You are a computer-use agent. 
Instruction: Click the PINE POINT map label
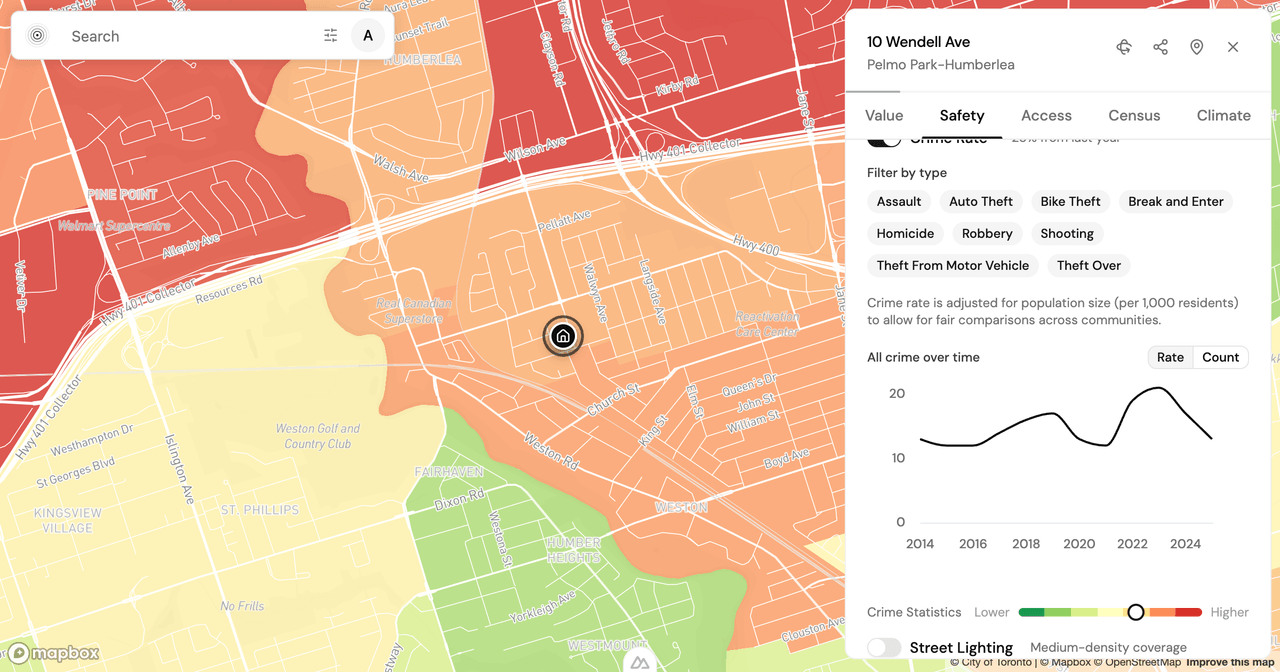pos(122,195)
